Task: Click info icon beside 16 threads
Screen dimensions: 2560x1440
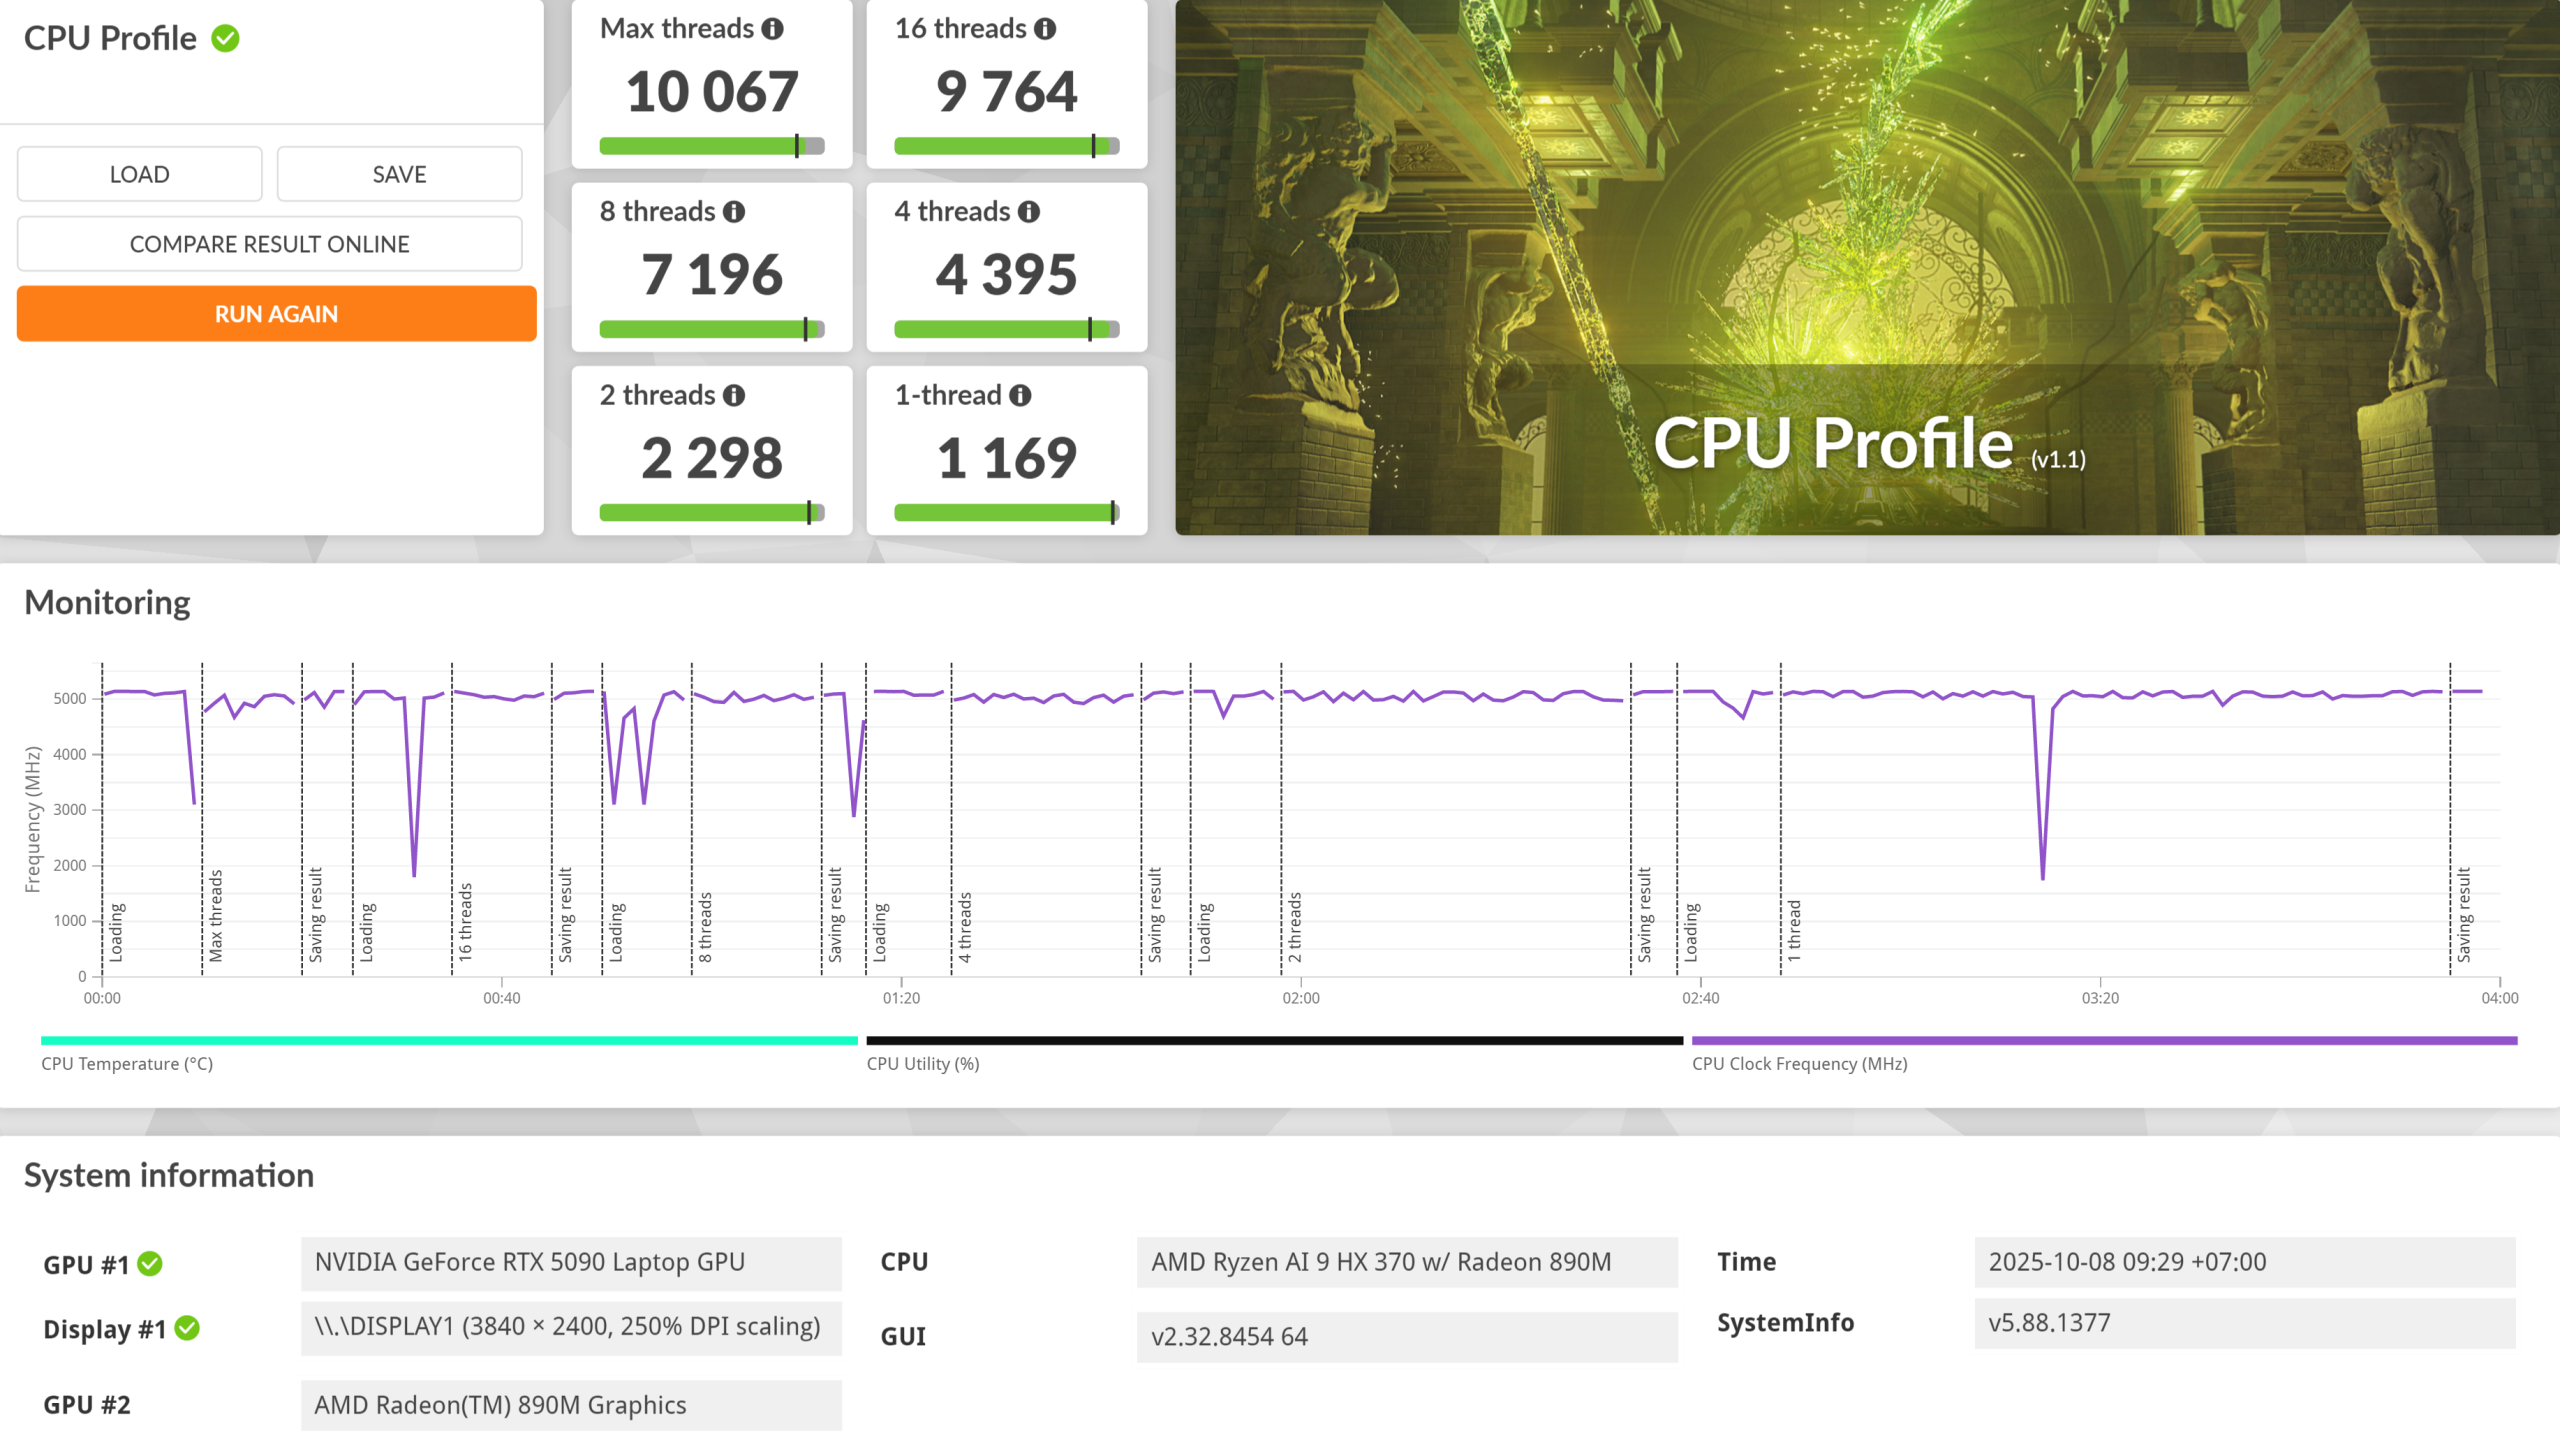Action: coord(1045,29)
